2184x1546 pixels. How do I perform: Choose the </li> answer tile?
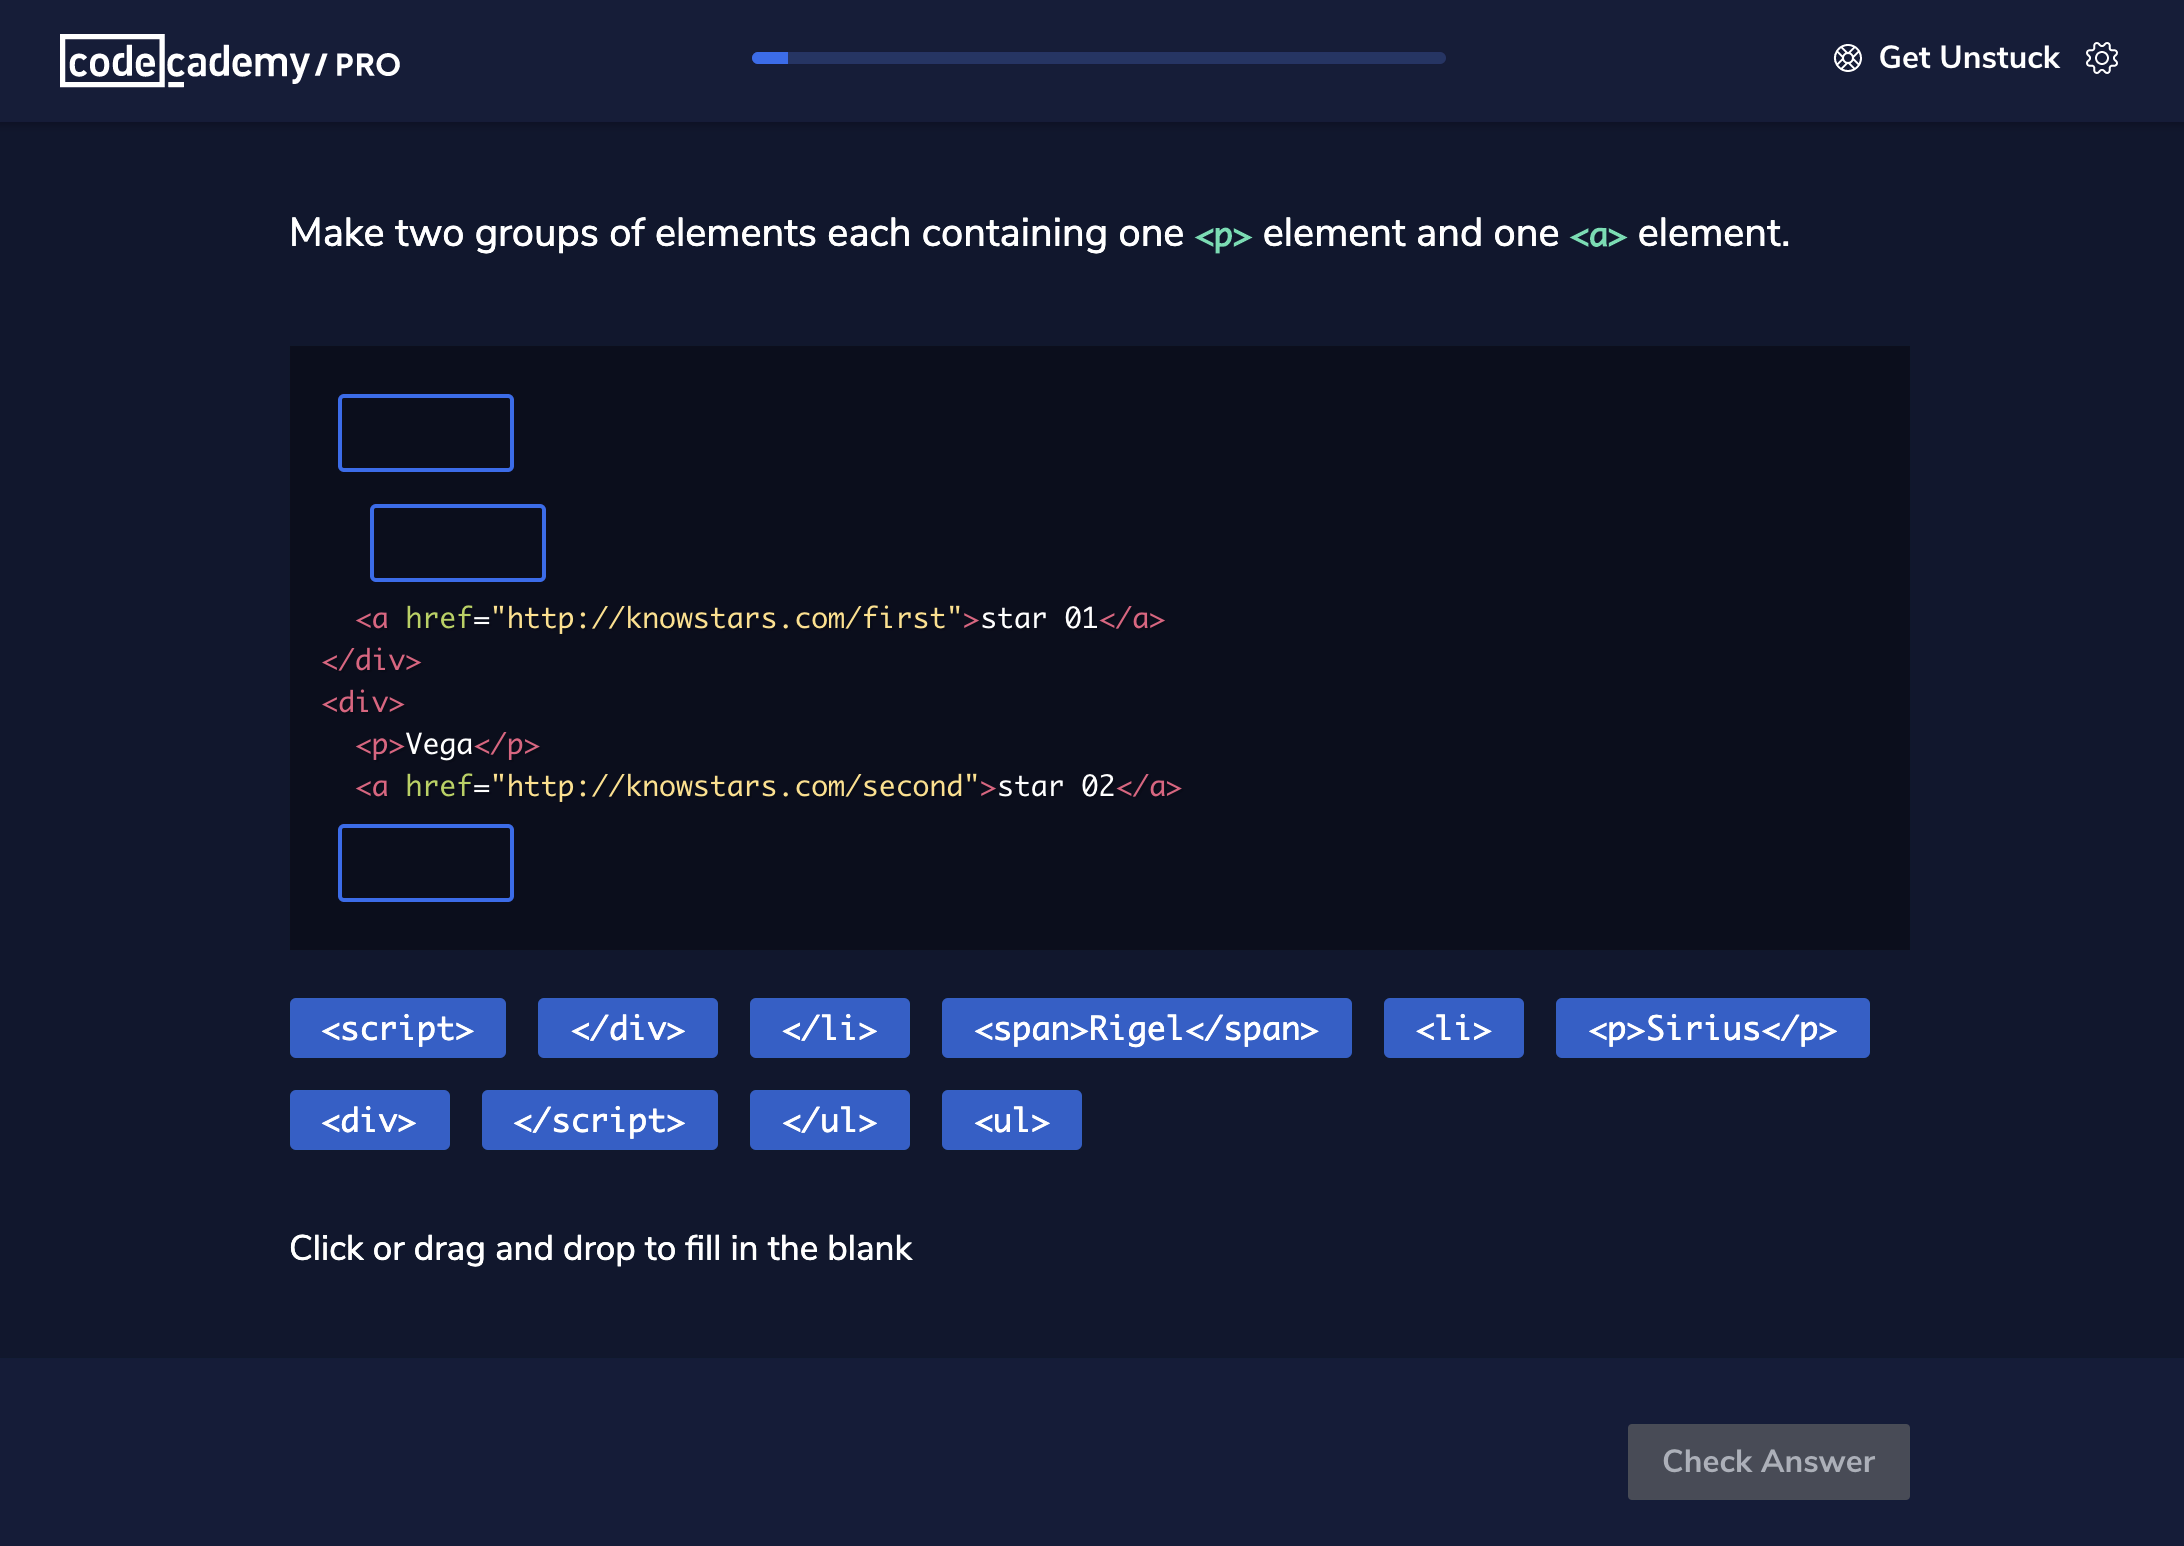pyautogui.click(x=830, y=1028)
